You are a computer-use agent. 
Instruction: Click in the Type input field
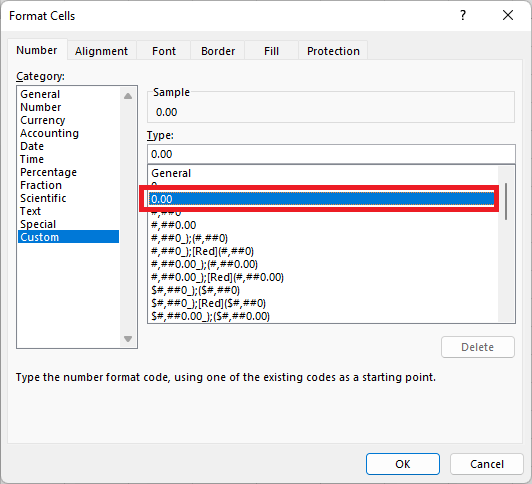click(331, 154)
